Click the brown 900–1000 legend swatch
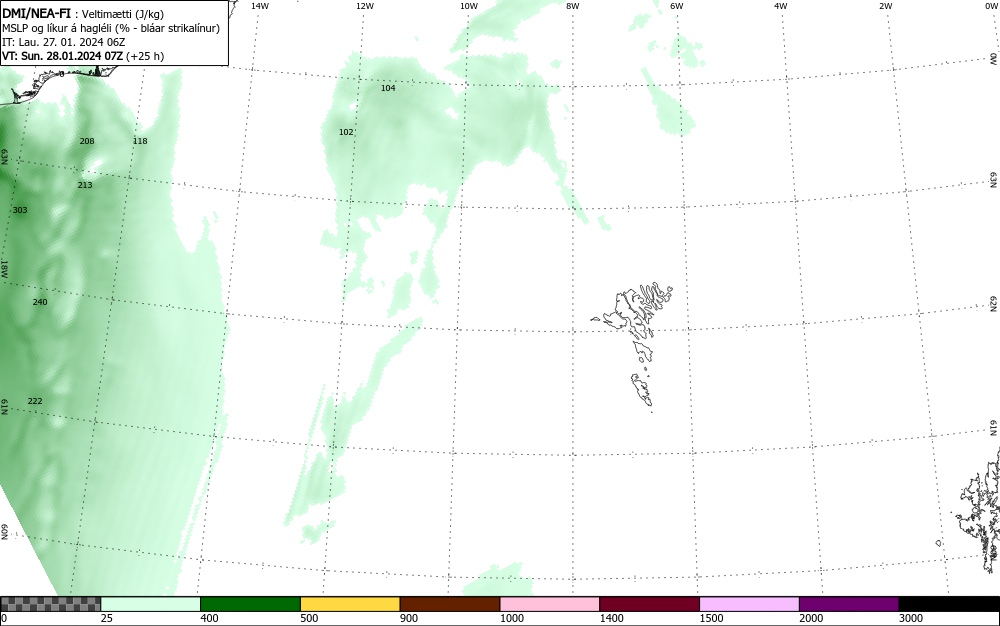Screen dimensions: 1000x626 point(450,604)
